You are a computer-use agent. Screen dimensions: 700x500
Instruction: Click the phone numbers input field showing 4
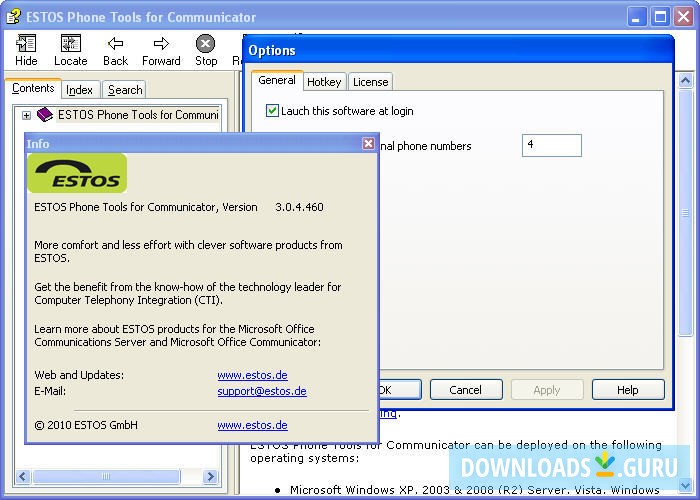pyautogui.click(x=552, y=145)
